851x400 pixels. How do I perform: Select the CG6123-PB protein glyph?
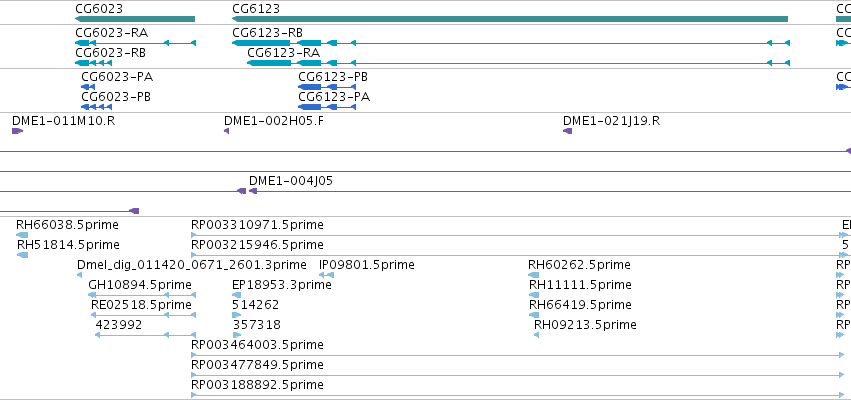pyautogui.click(x=327, y=87)
